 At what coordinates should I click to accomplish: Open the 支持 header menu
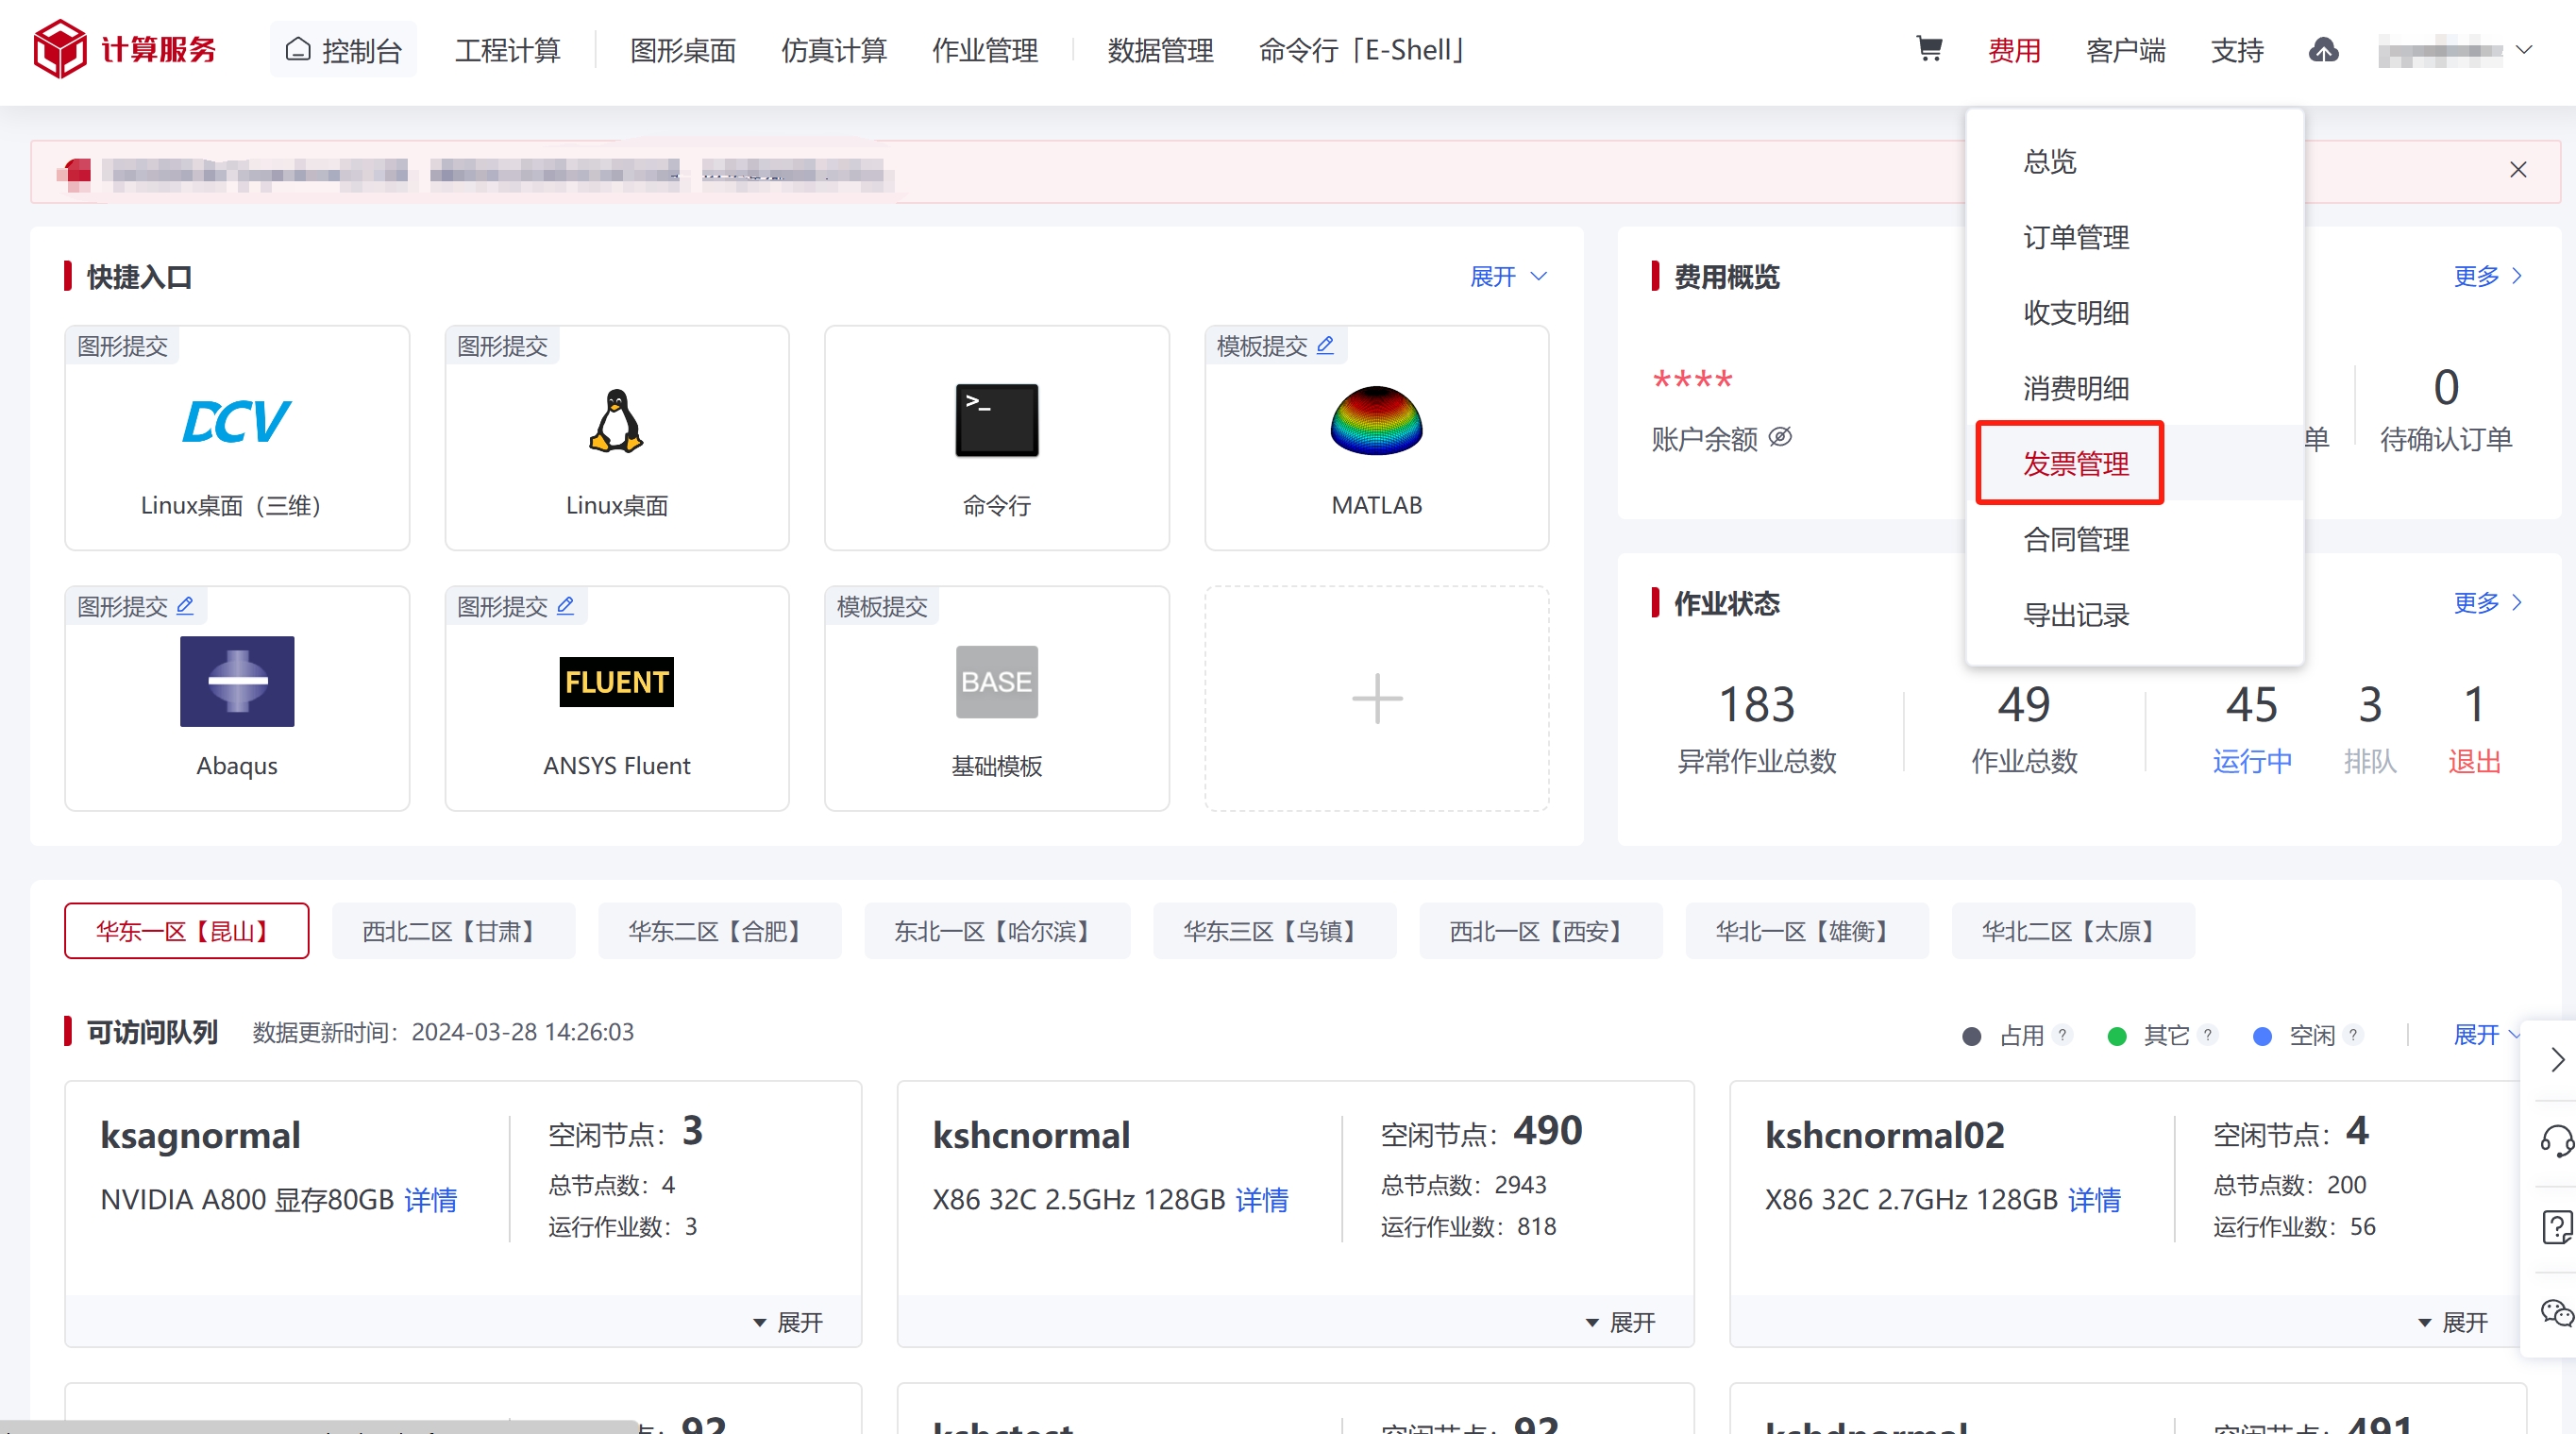point(2237,50)
